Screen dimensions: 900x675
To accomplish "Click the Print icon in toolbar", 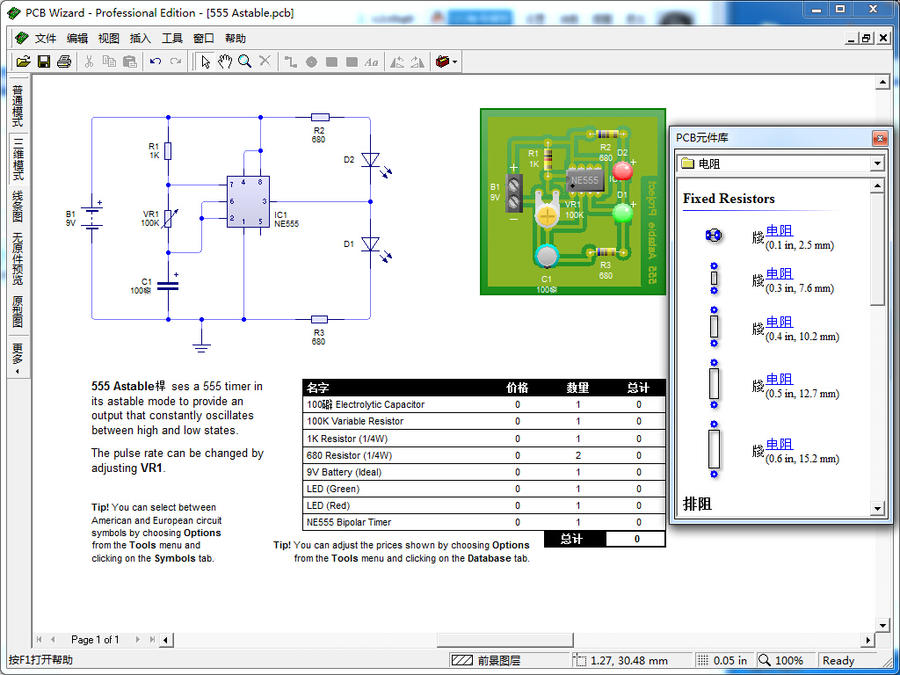I will 64,62.
